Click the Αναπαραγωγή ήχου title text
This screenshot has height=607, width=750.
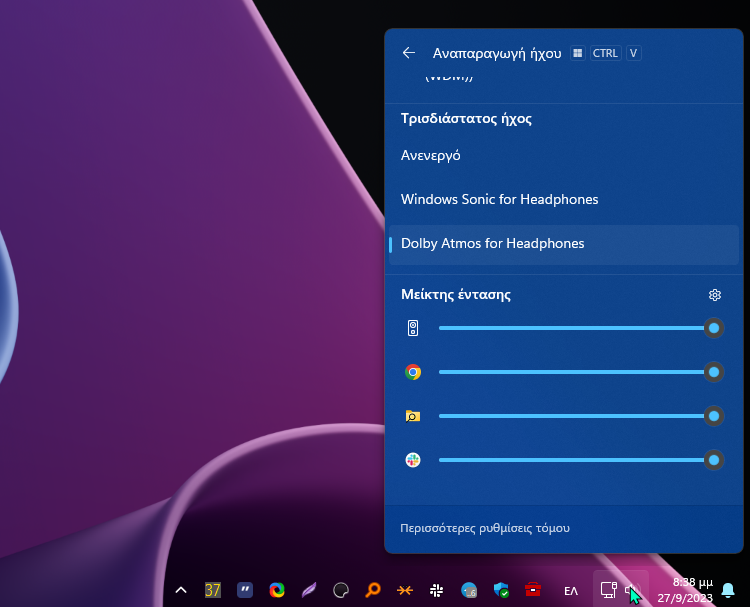(x=497, y=53)
